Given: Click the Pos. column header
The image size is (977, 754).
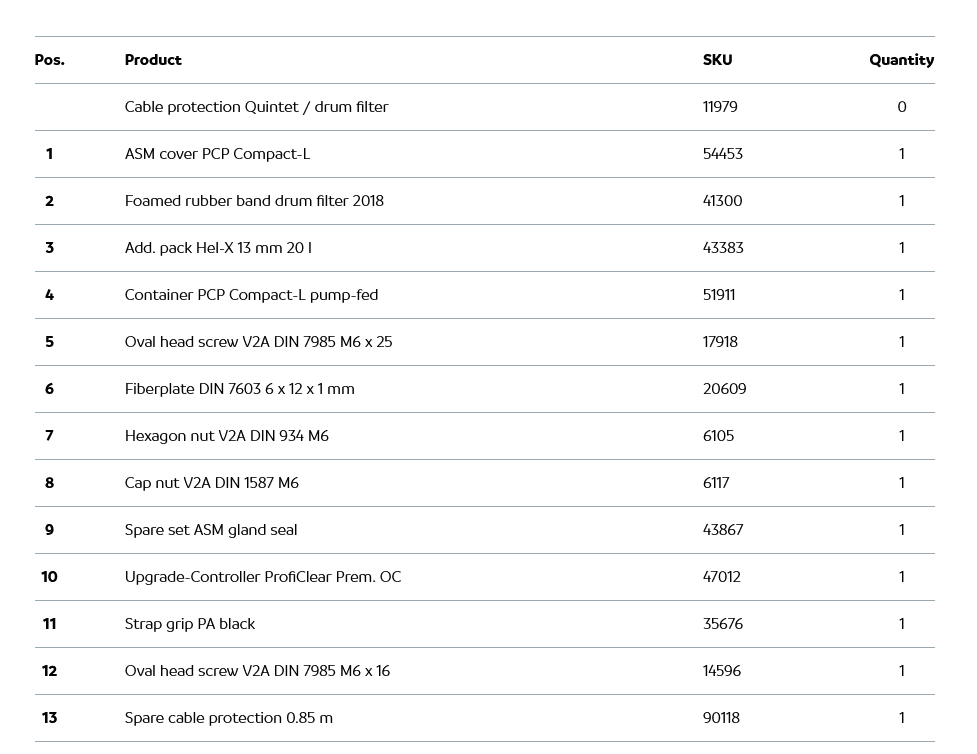Looking at the screenshot, I should point(49,60).
